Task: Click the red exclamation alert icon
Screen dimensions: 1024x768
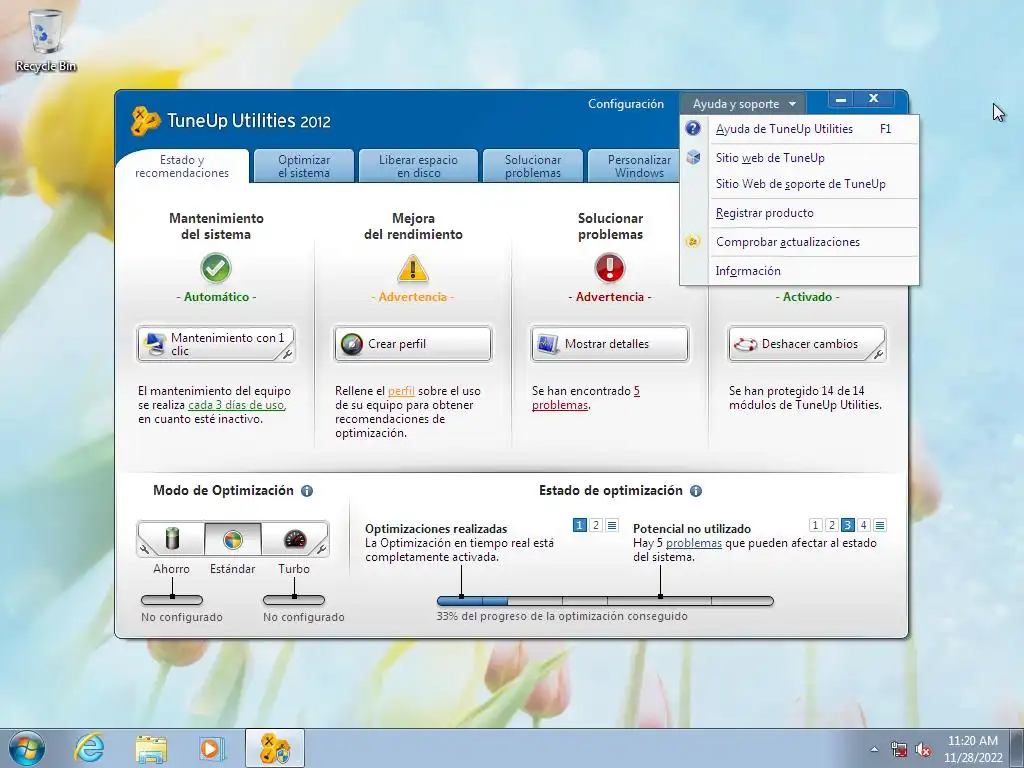Action: (x=610, y=268)
